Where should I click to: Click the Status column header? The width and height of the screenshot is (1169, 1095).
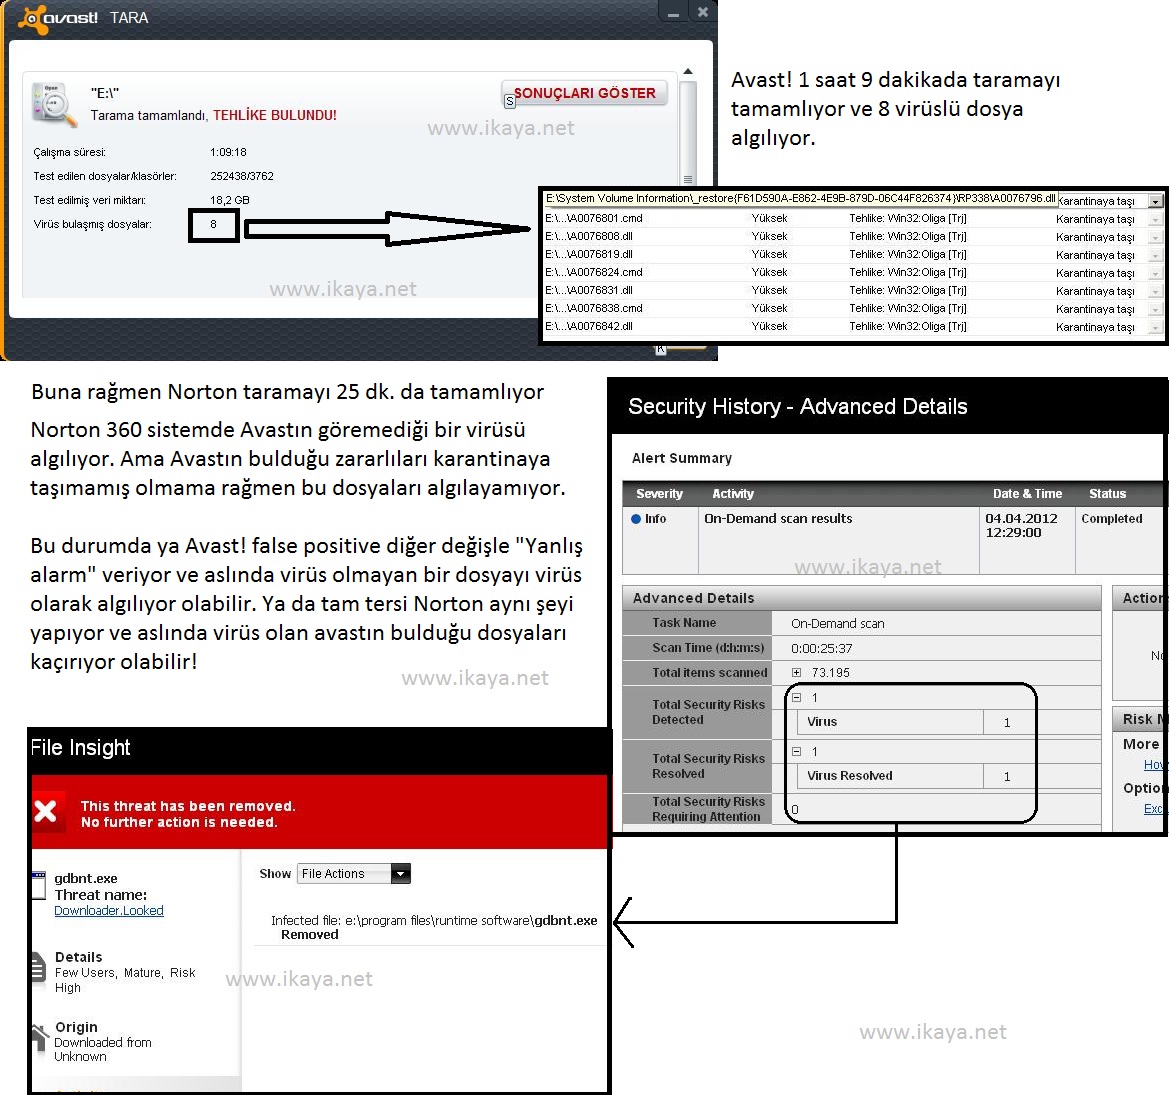pyautogui.click(x=1107, y=493)
